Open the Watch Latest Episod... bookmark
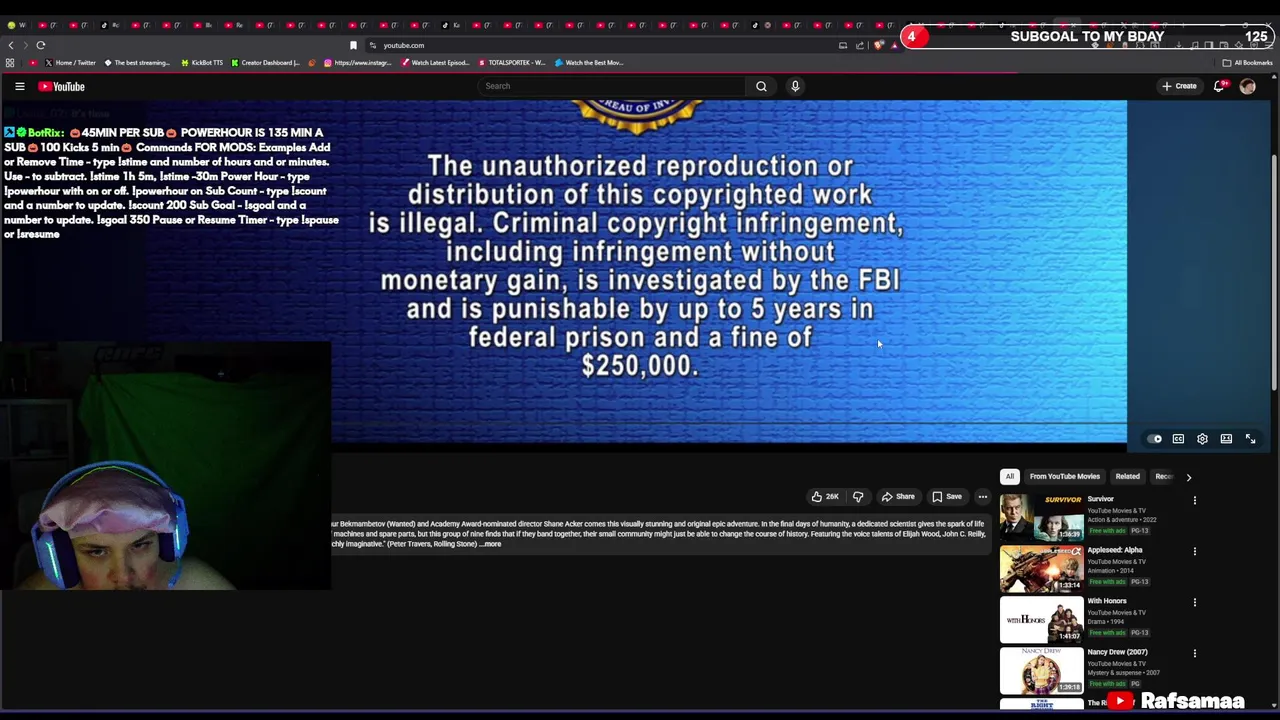Screen dimensions: 1280x720 click(x=435, y=63)
